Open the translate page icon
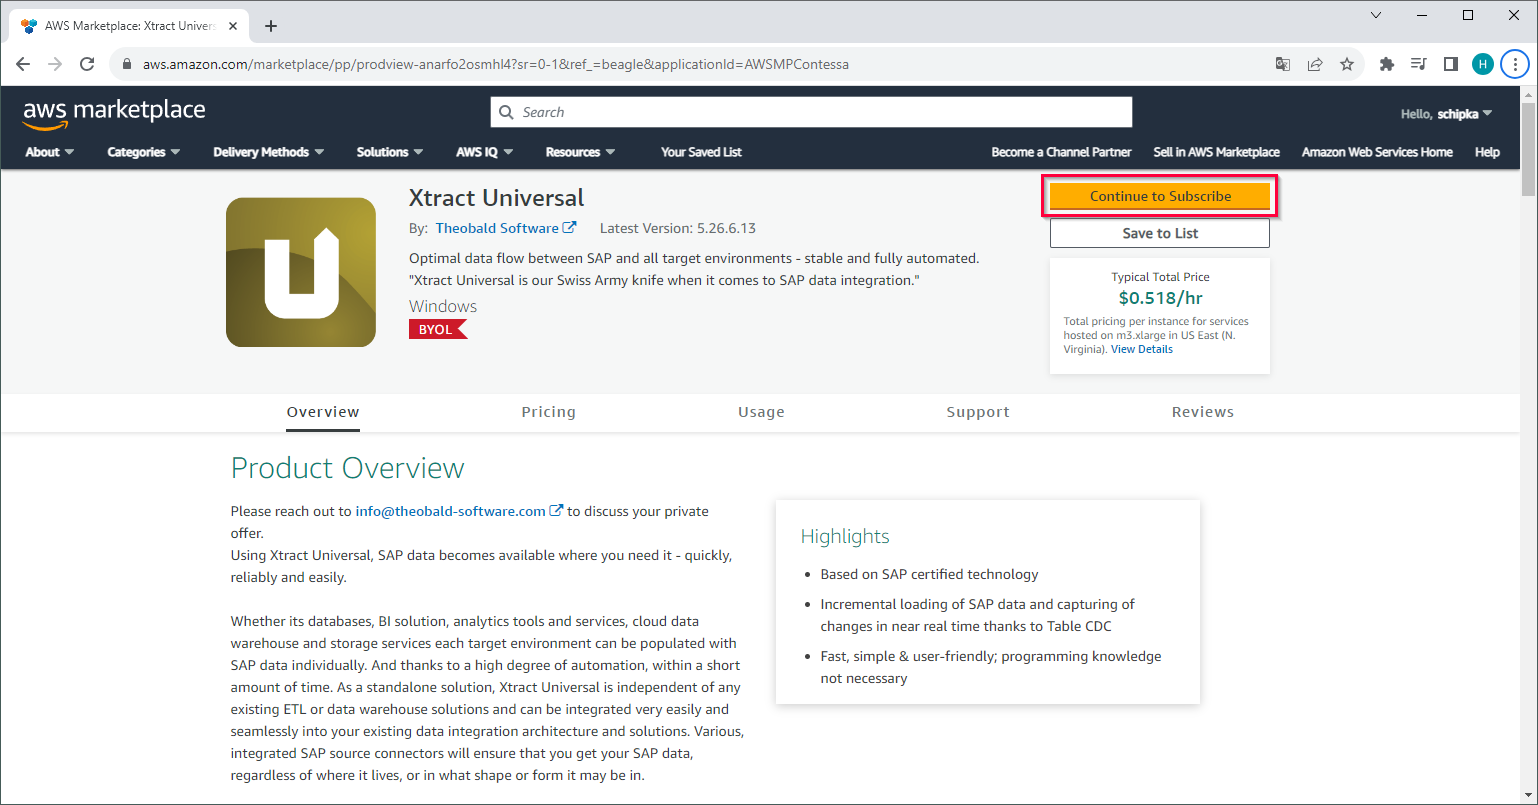Viewport: 1538px width, 805px height. pos(1283,64)
